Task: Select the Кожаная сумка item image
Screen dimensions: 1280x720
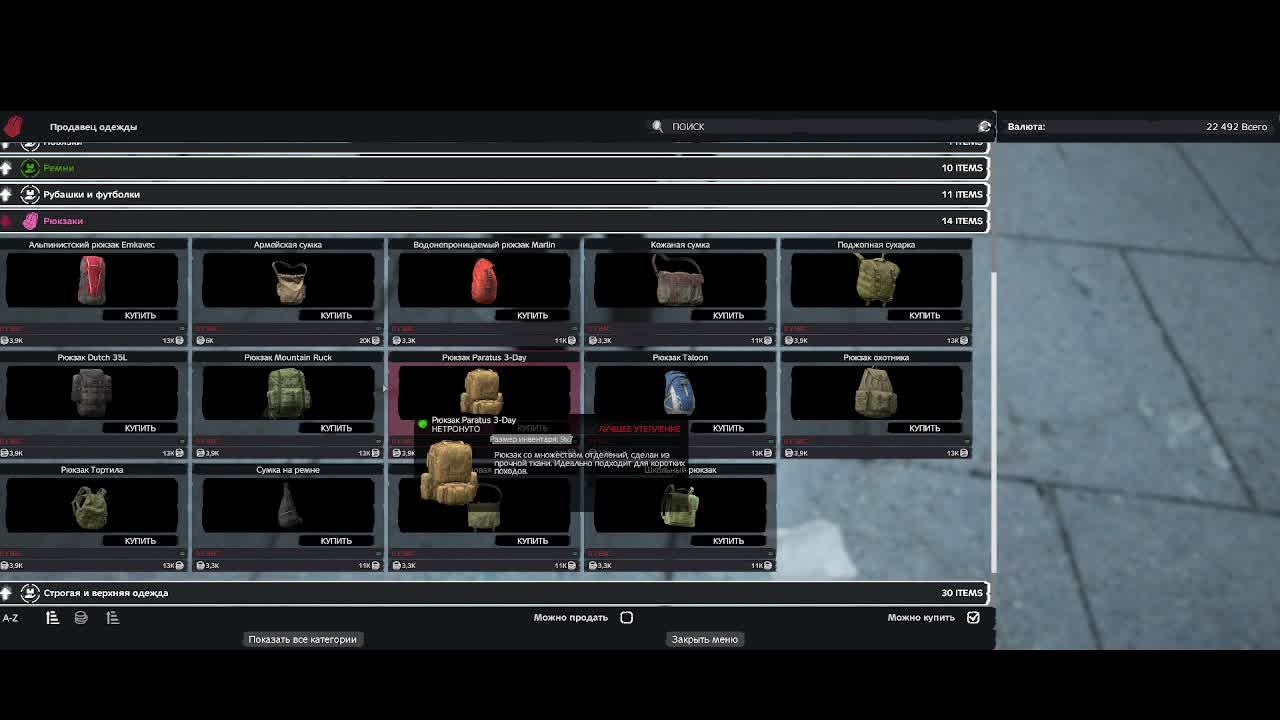Action: click(x=680, y=279)
